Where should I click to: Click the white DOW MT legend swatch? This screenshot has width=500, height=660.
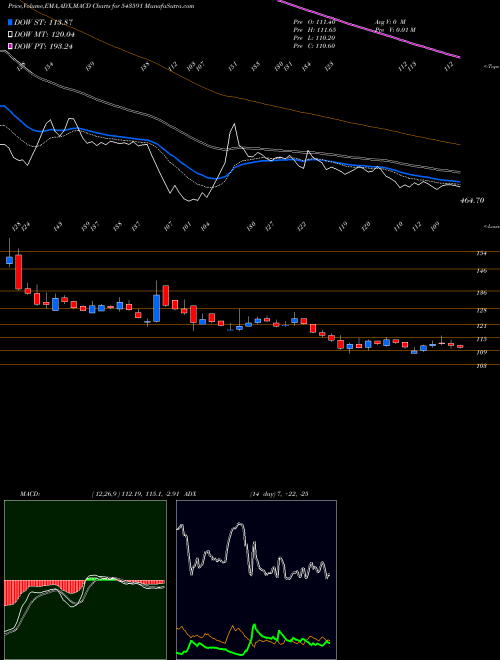coord(11,35)
